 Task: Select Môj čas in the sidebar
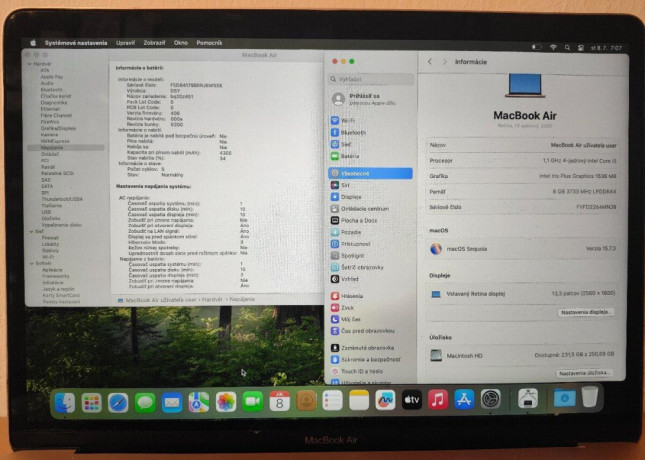[346, 319]
